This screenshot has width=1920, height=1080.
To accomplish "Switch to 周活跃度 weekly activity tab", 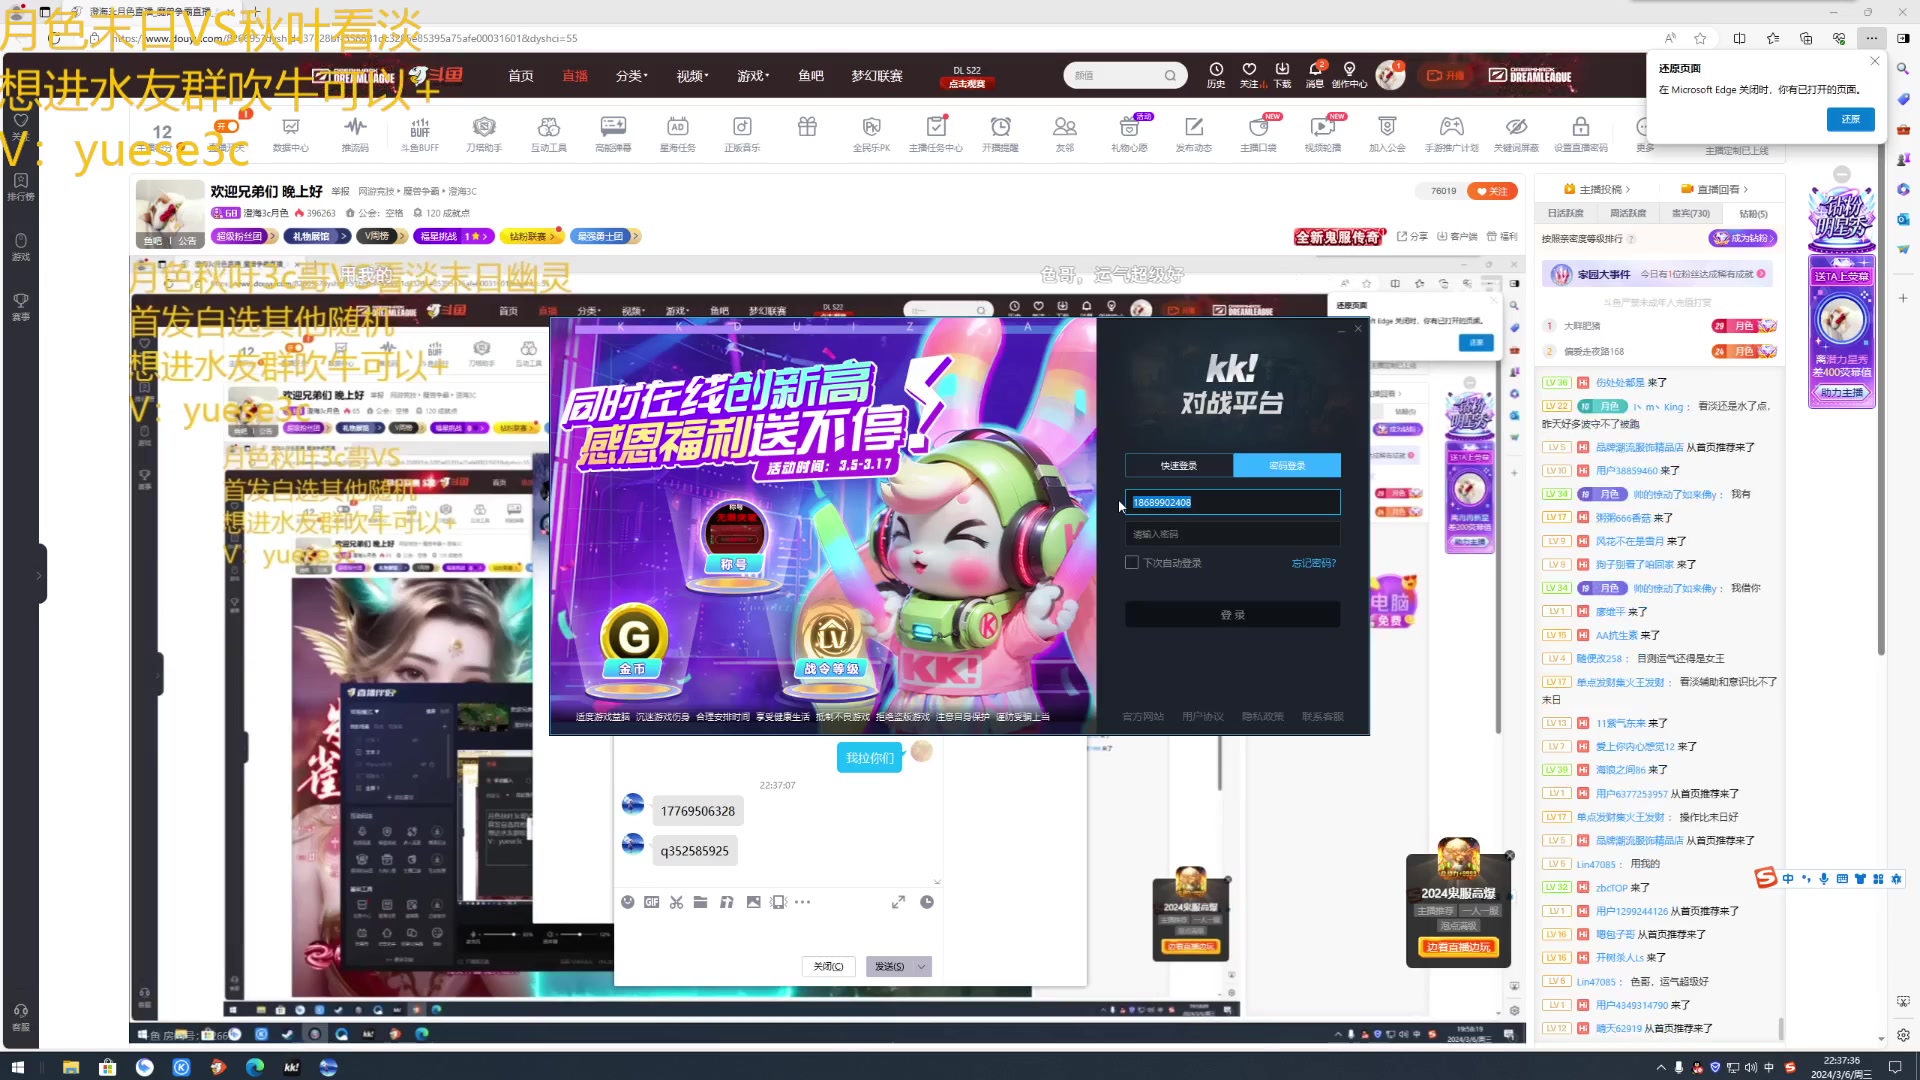I will [x=1628, y=213].
